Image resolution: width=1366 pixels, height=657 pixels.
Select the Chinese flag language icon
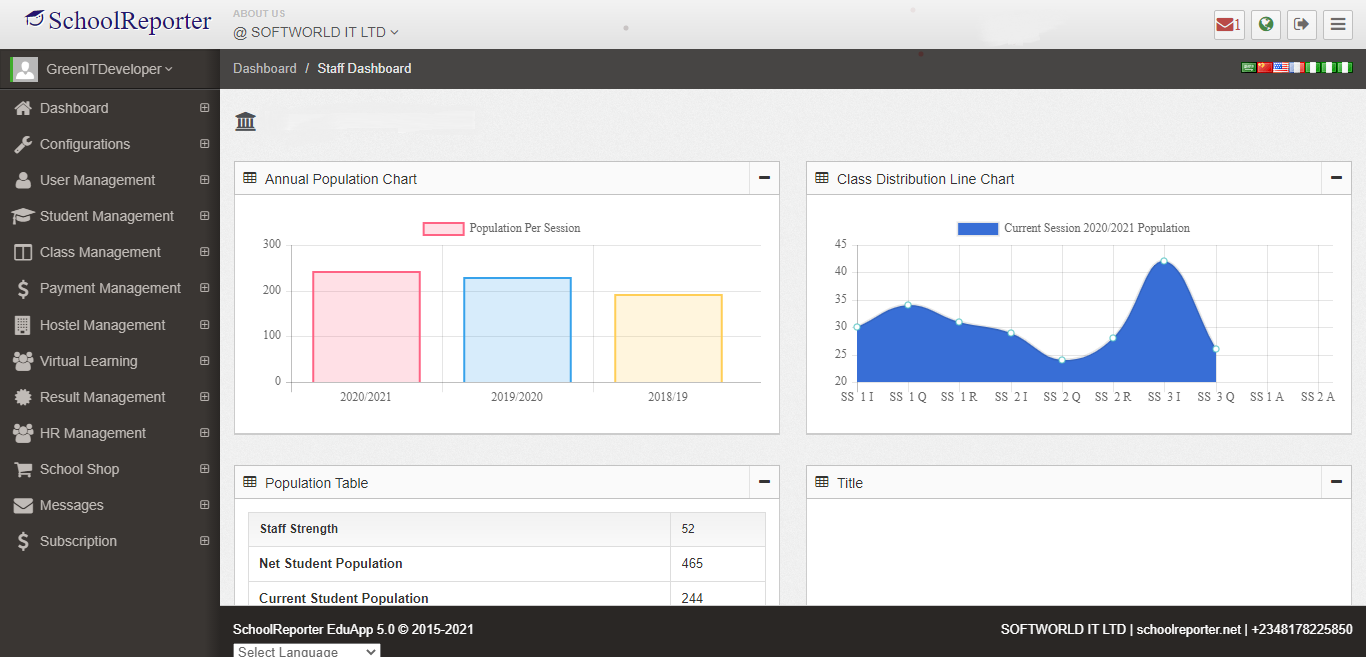tap(1265, 68)
